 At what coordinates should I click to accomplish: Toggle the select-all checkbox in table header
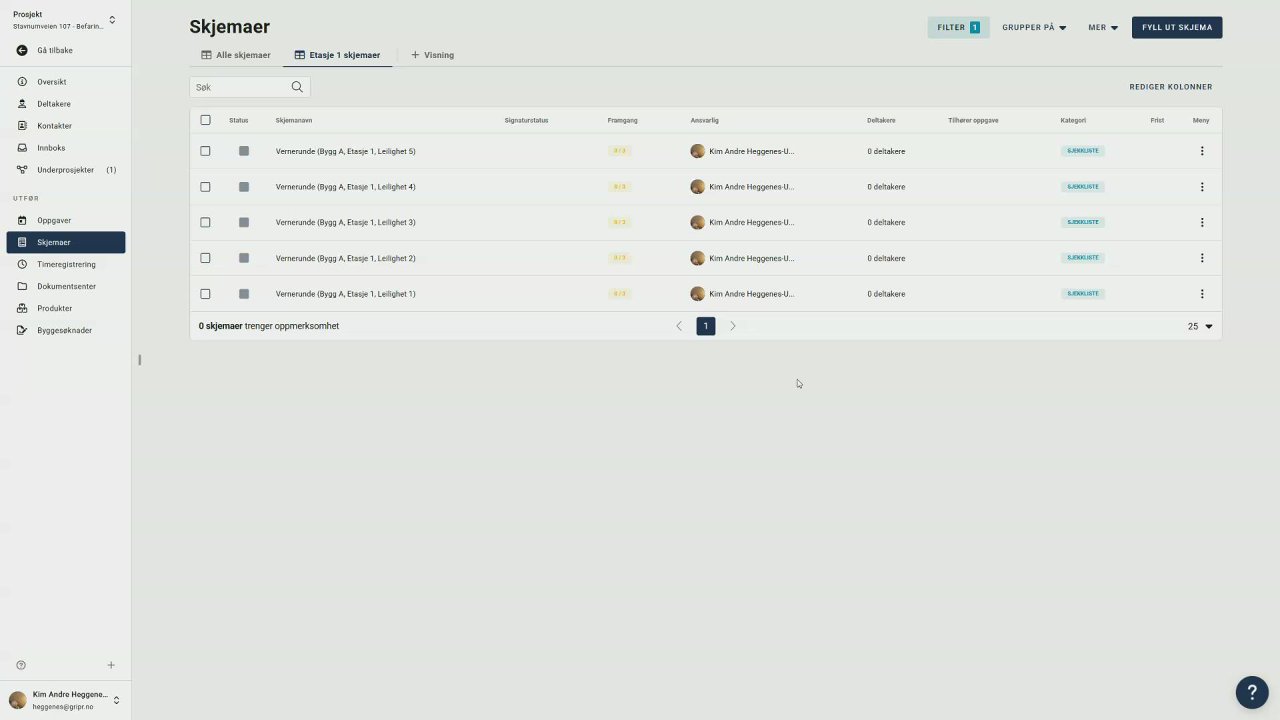click(x=205, y=120)
